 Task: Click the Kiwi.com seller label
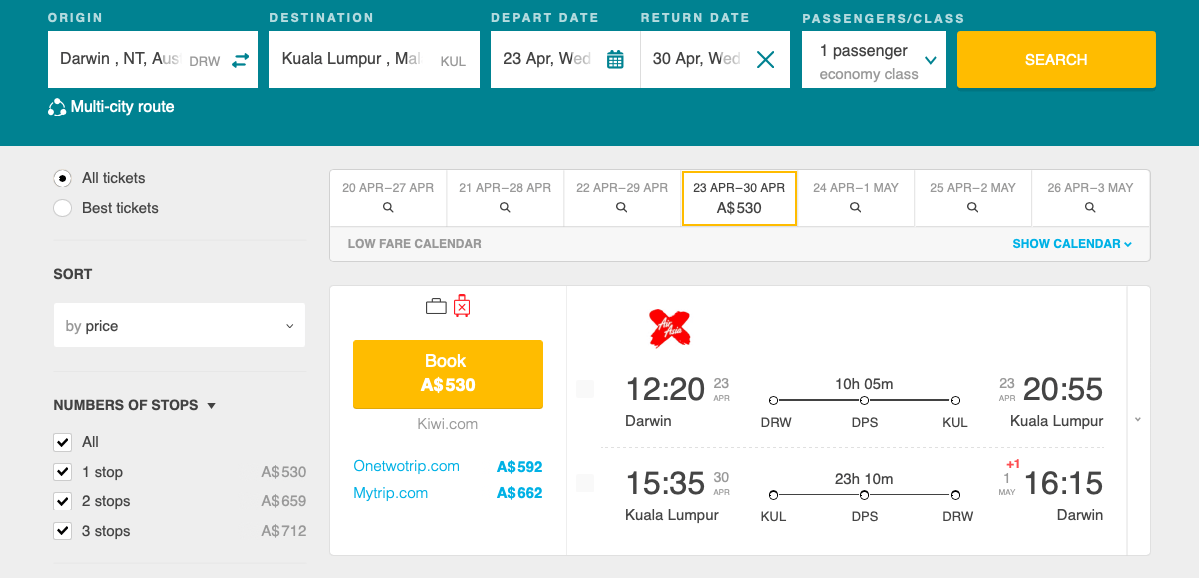[x=447, y=424]
